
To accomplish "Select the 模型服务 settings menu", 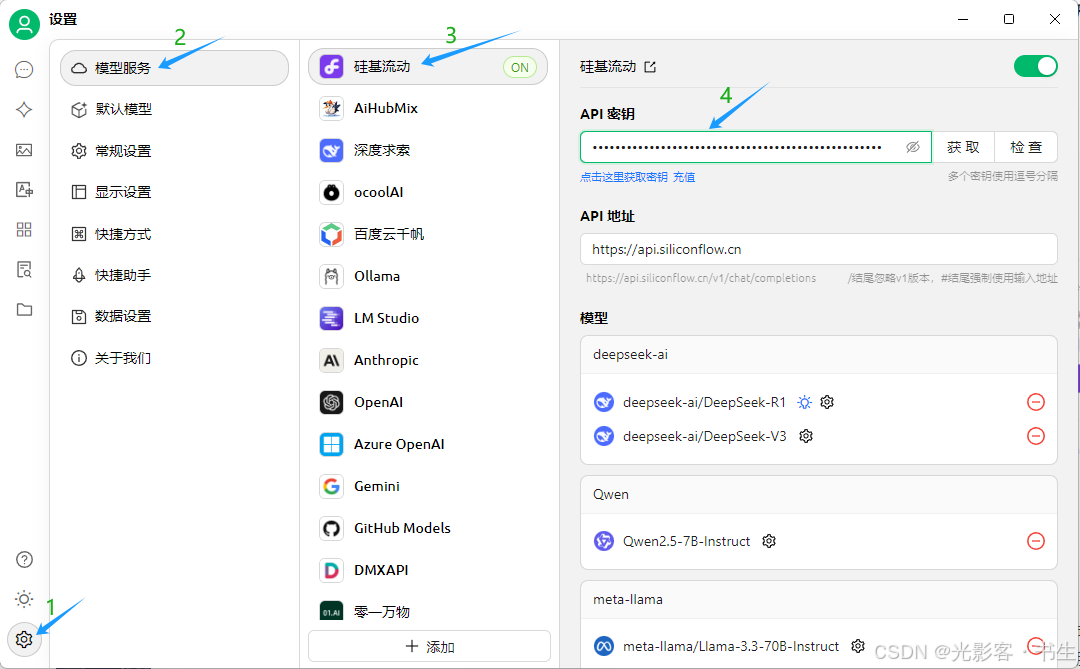I will (x=174, y=68).
